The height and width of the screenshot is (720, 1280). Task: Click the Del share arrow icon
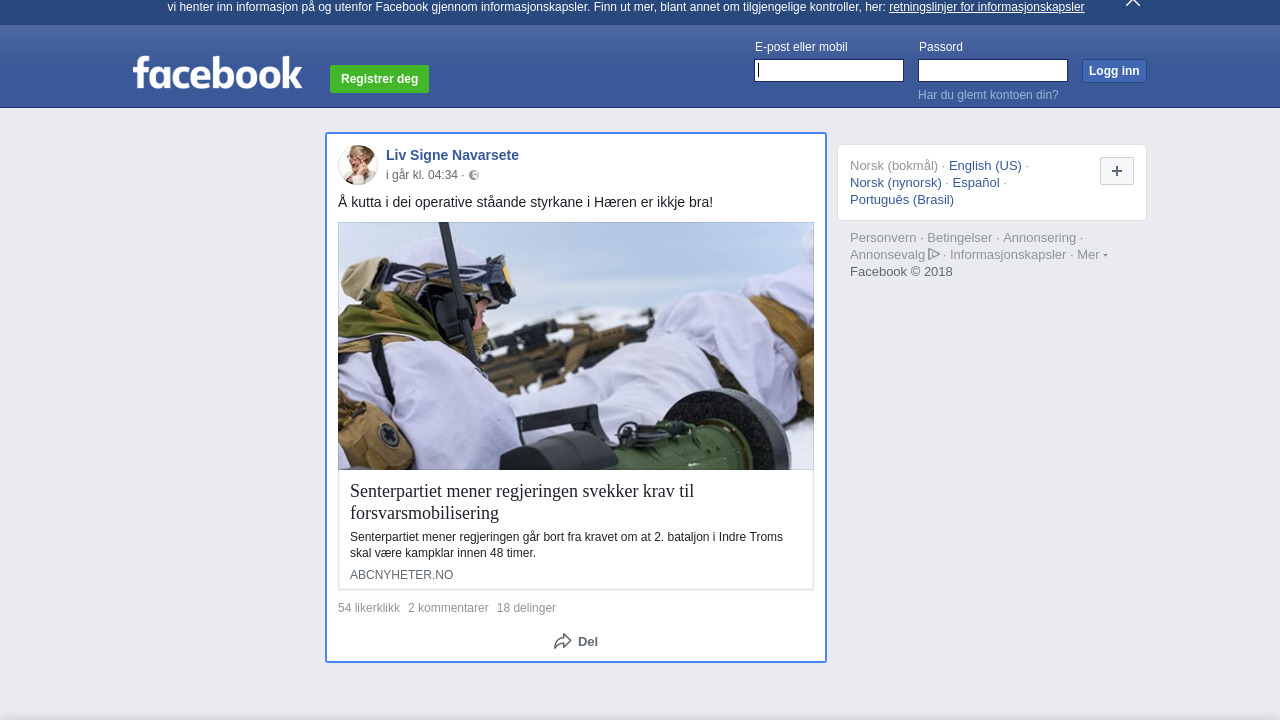point(563,641)
